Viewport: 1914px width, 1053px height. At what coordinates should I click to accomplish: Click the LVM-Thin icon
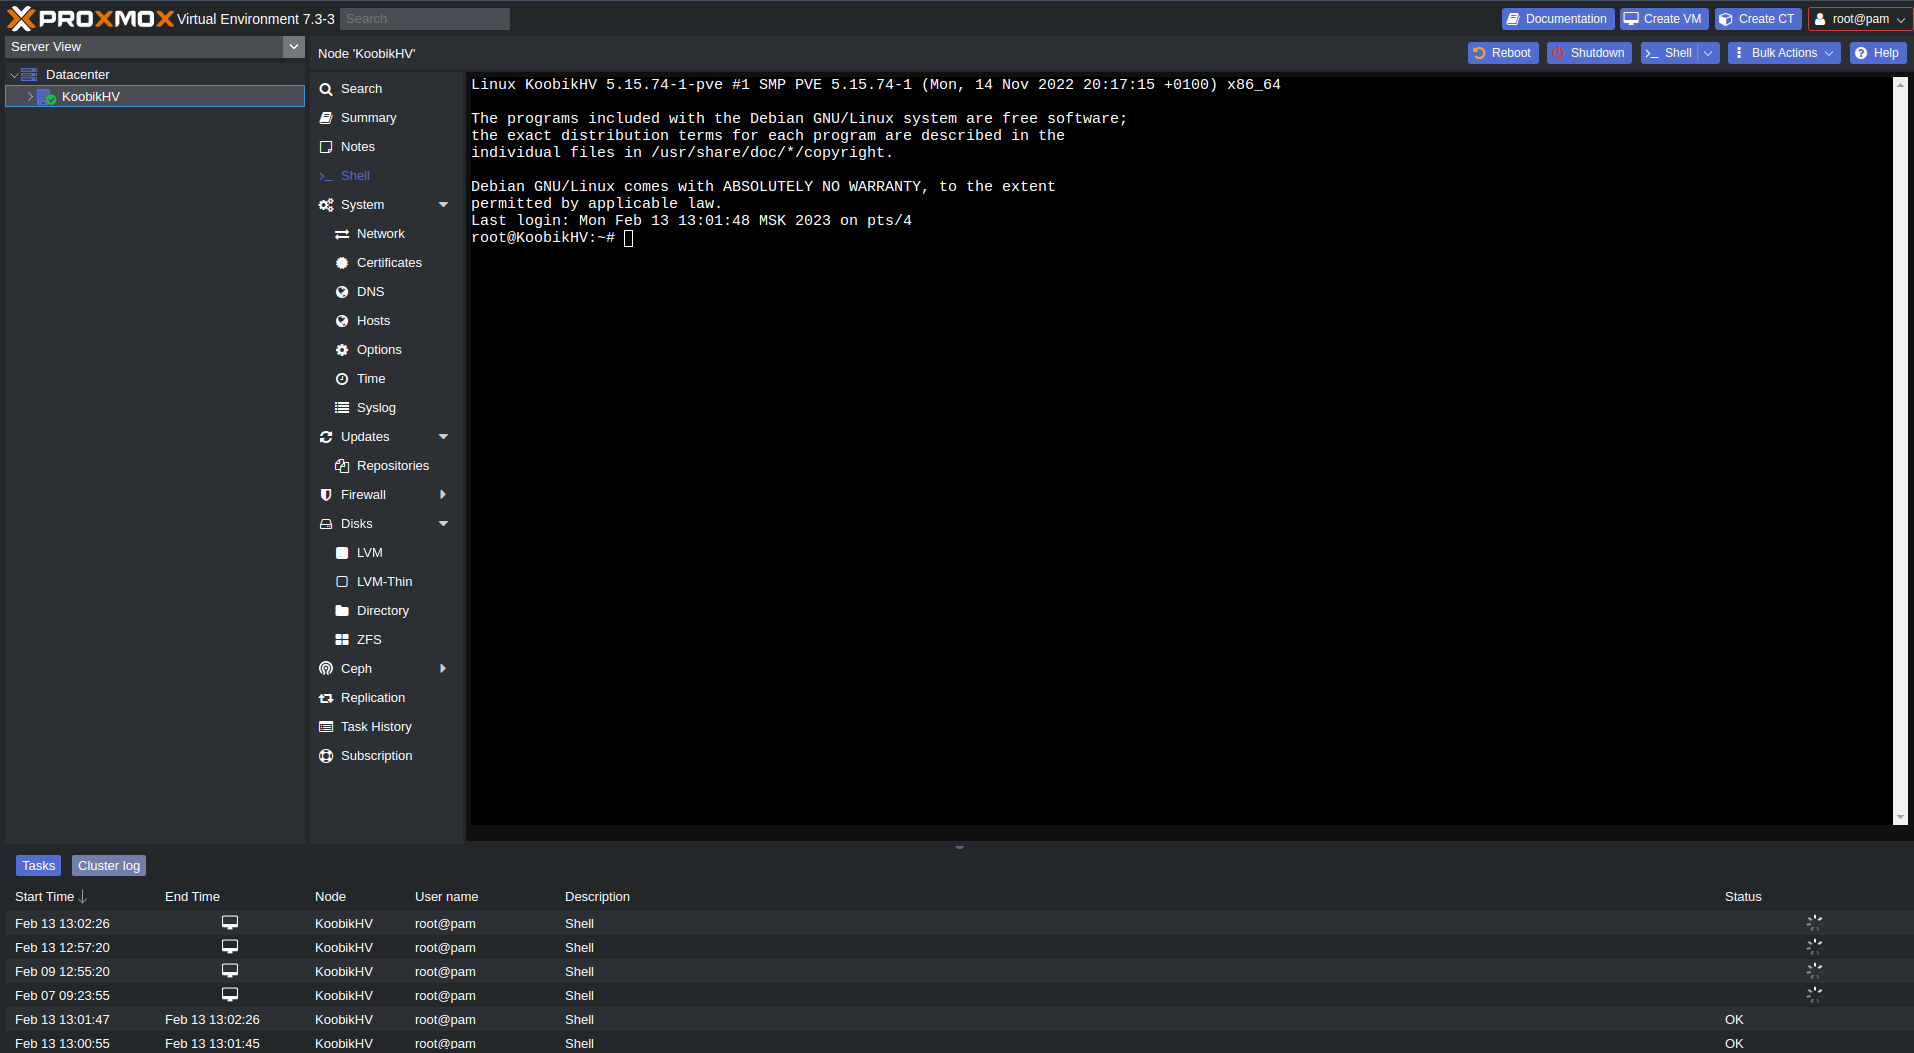click(x=342, y=582)
